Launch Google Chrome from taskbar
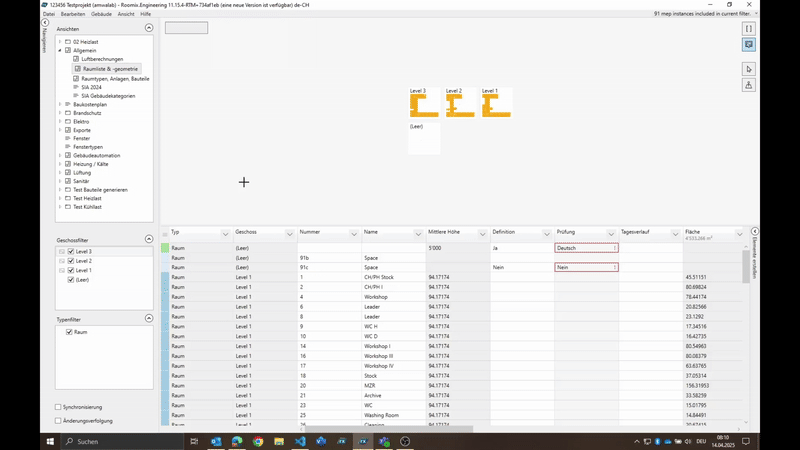The height and width of the screenshot is (450, 800). point(258,441)
